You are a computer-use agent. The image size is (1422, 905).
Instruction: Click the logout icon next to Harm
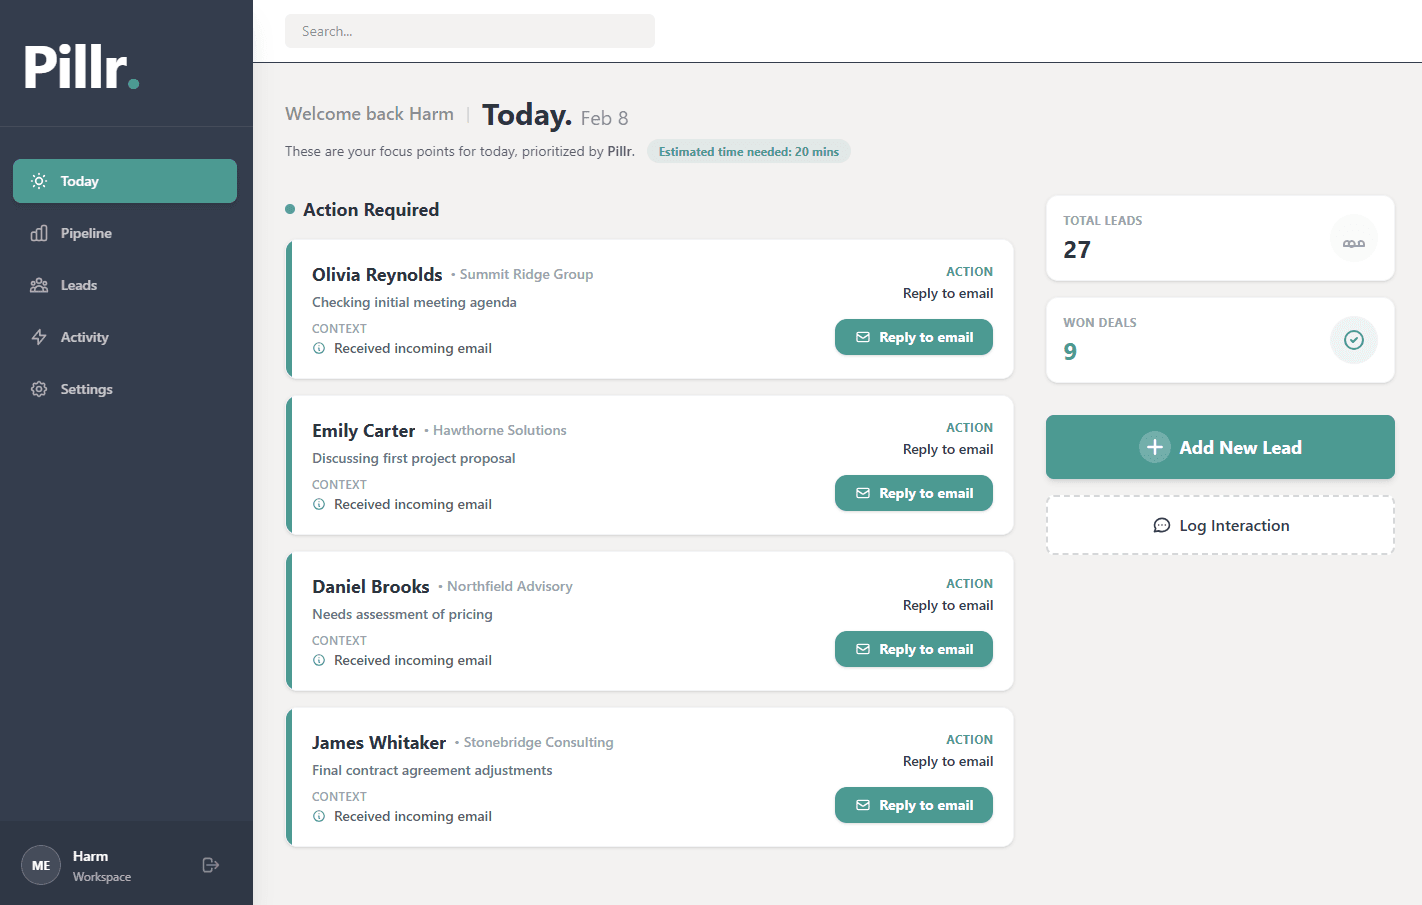[x=210, y=864]
